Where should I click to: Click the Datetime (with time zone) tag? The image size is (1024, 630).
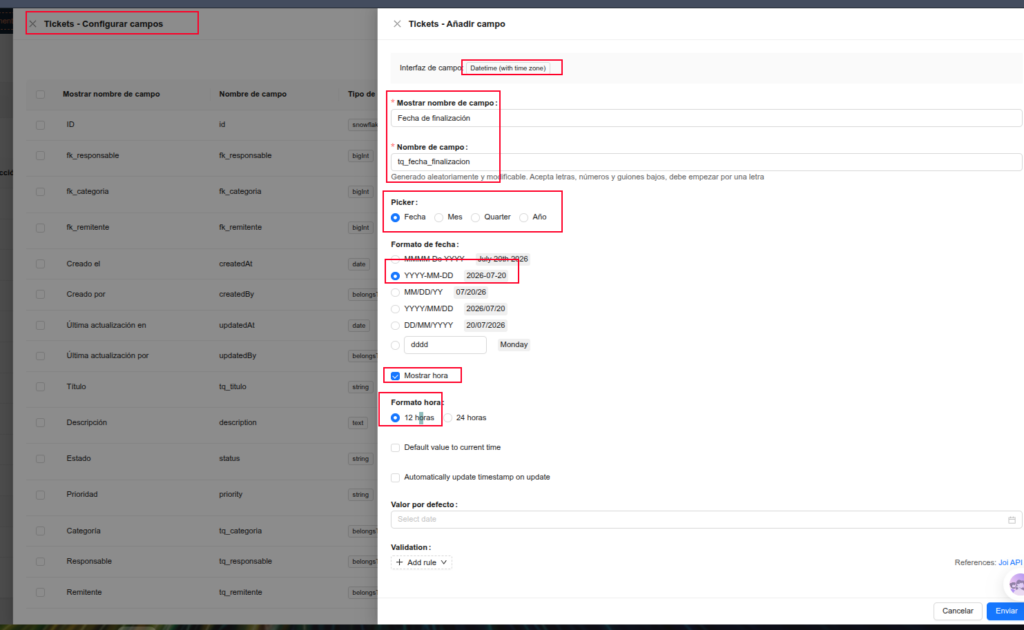pos(507,68)
